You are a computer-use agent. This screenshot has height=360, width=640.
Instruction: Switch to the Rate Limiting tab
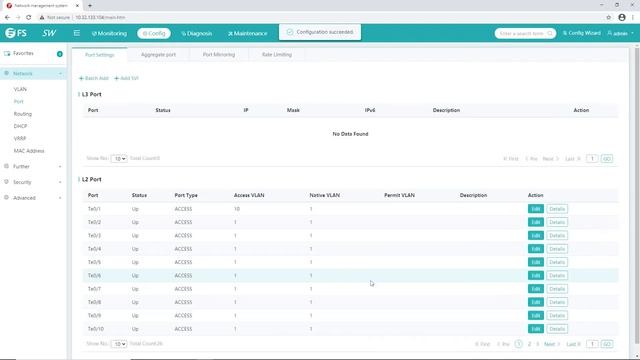click(277, 55)
